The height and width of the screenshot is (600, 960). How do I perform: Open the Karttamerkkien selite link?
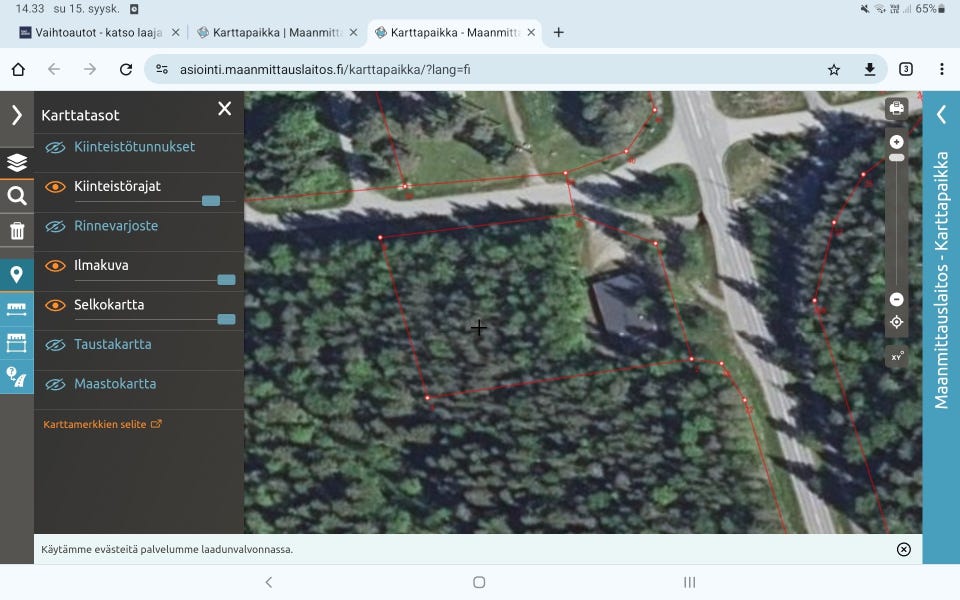point(102,424)
